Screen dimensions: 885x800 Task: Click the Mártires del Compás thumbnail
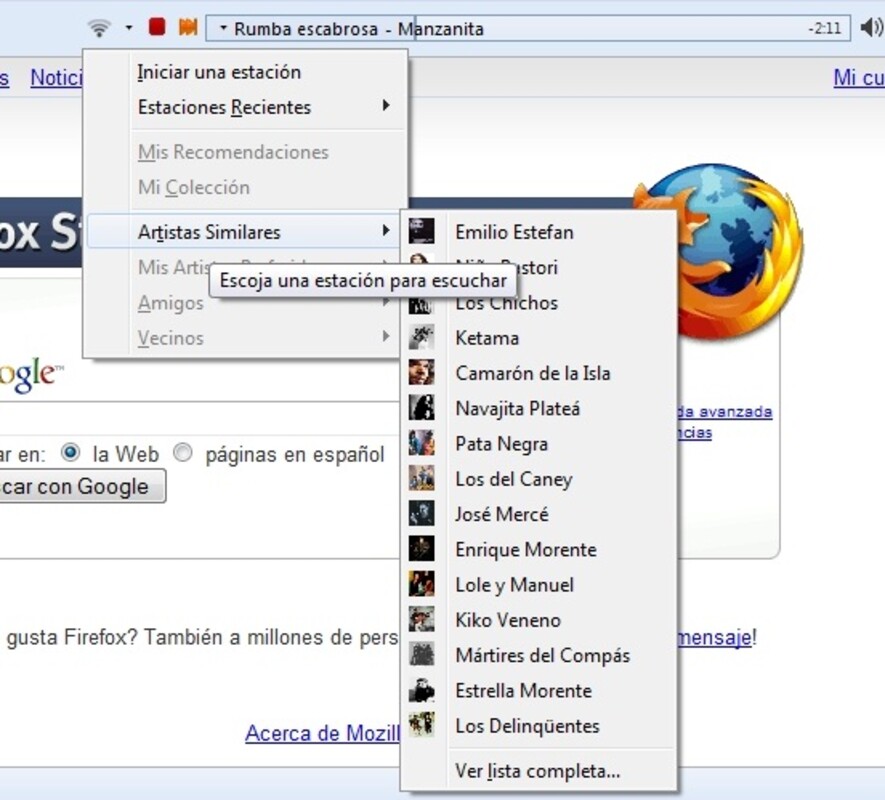pos(422,654)
